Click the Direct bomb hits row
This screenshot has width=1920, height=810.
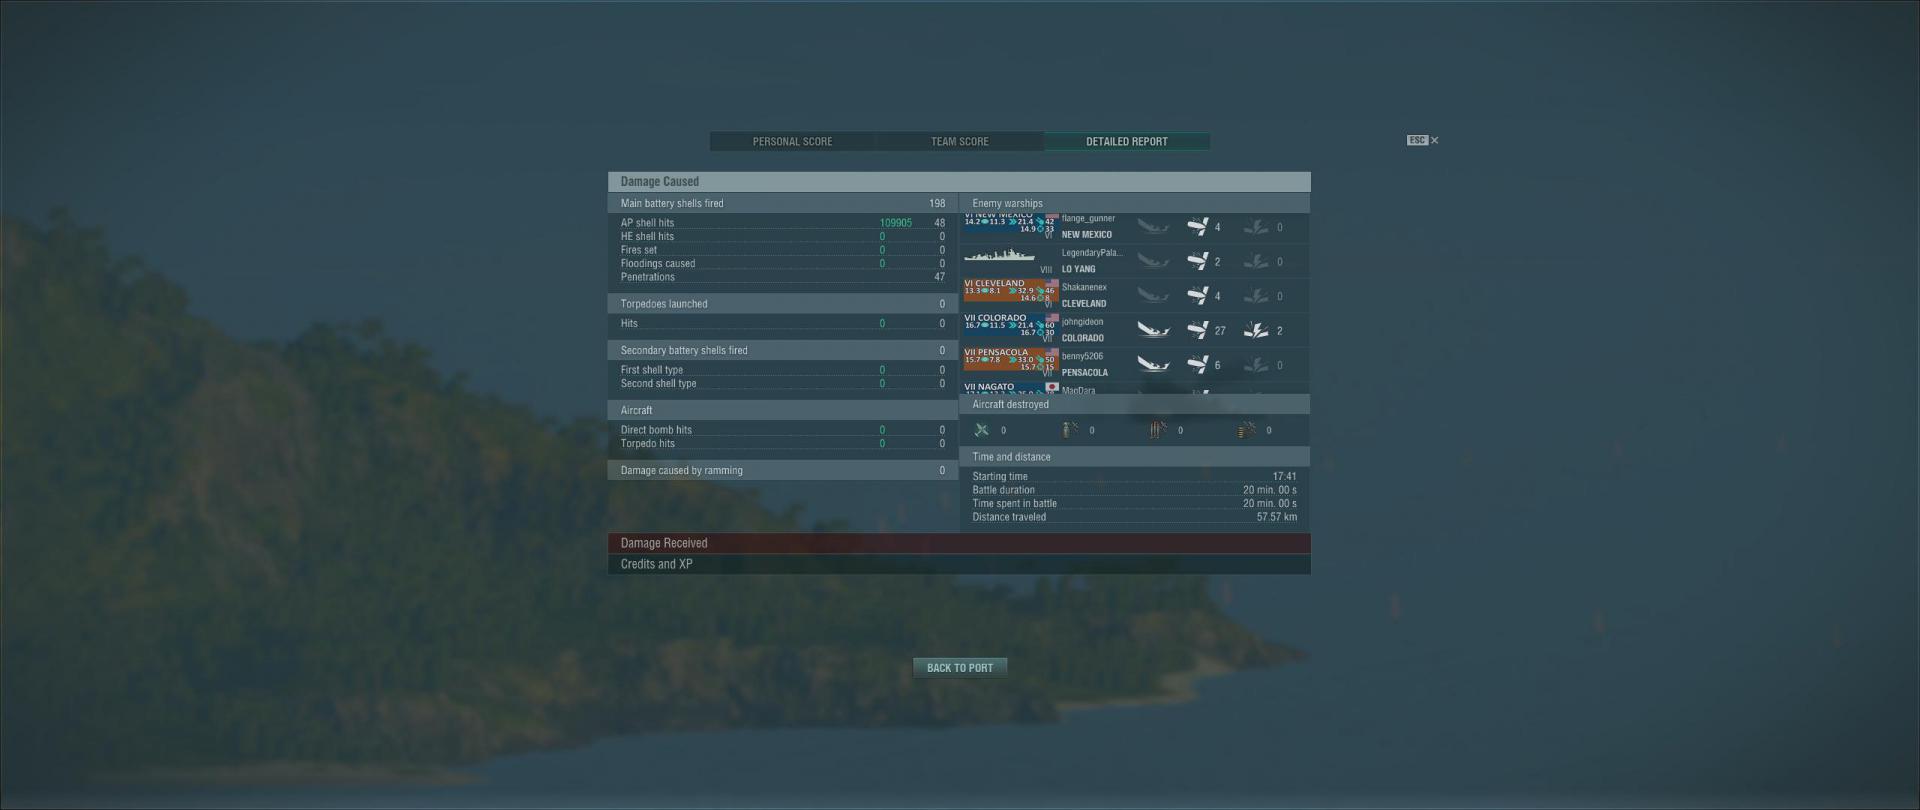[782, 430]
